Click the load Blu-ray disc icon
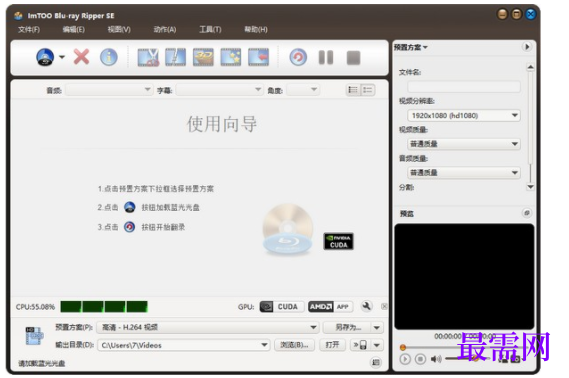 click(45, 57)
